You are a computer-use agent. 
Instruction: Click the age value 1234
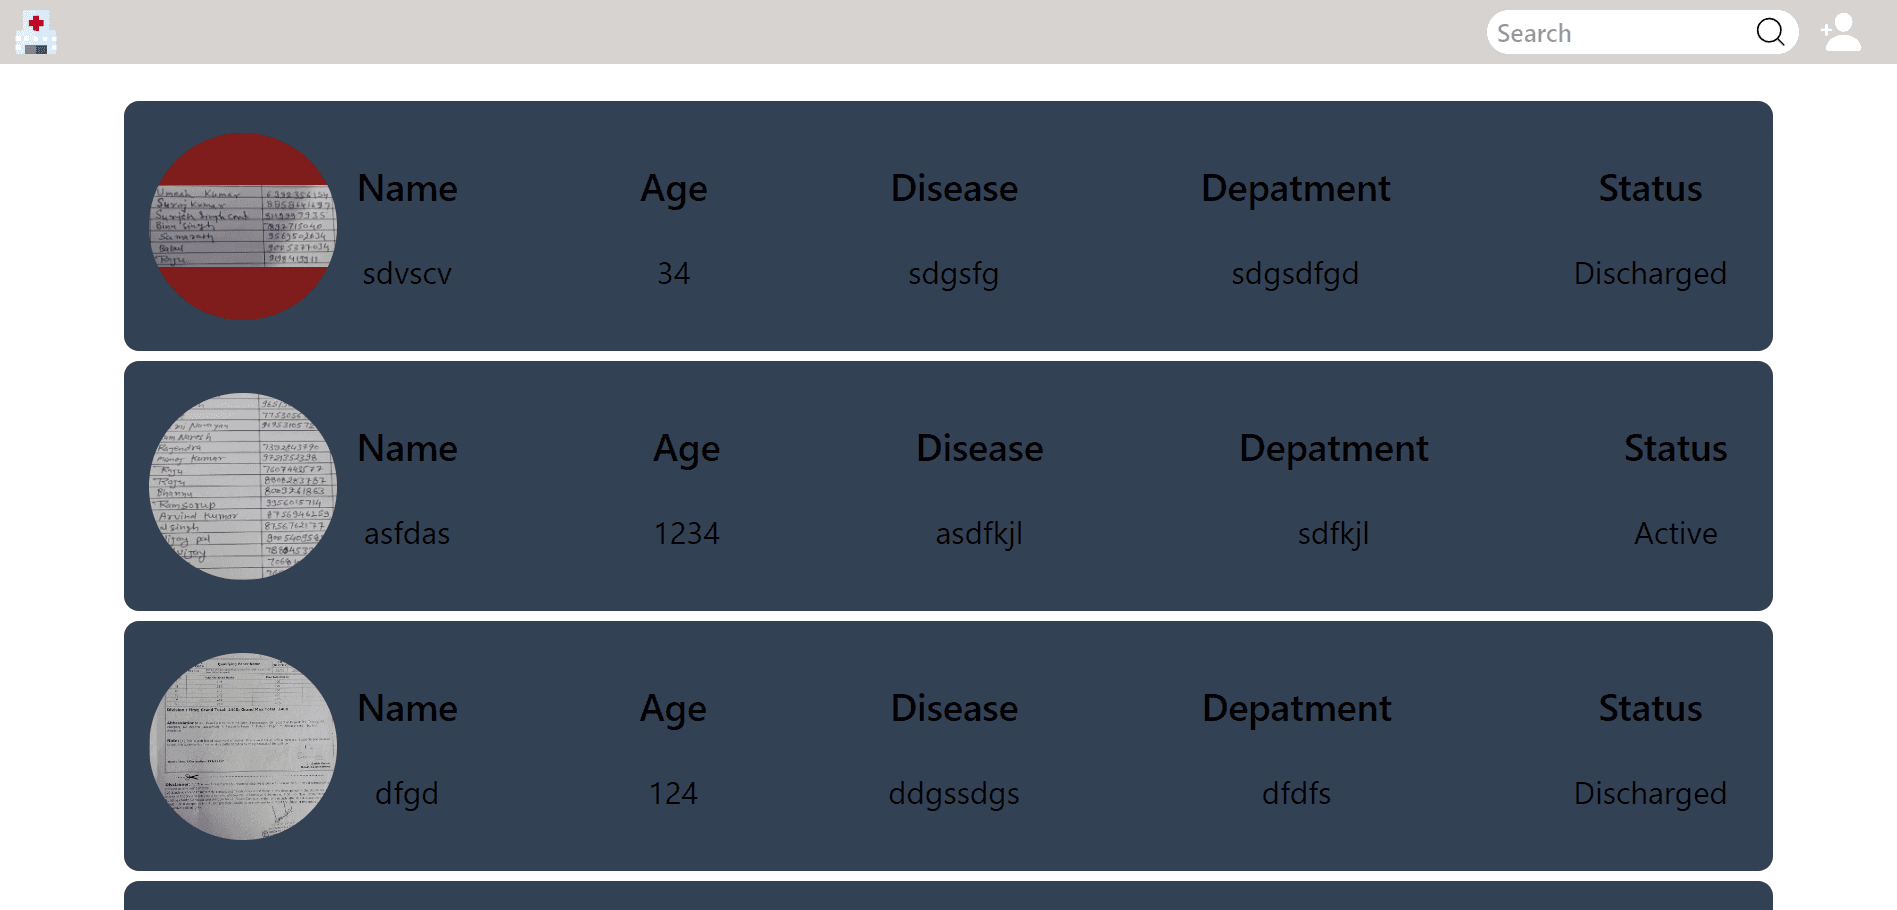tap(687, 533)
